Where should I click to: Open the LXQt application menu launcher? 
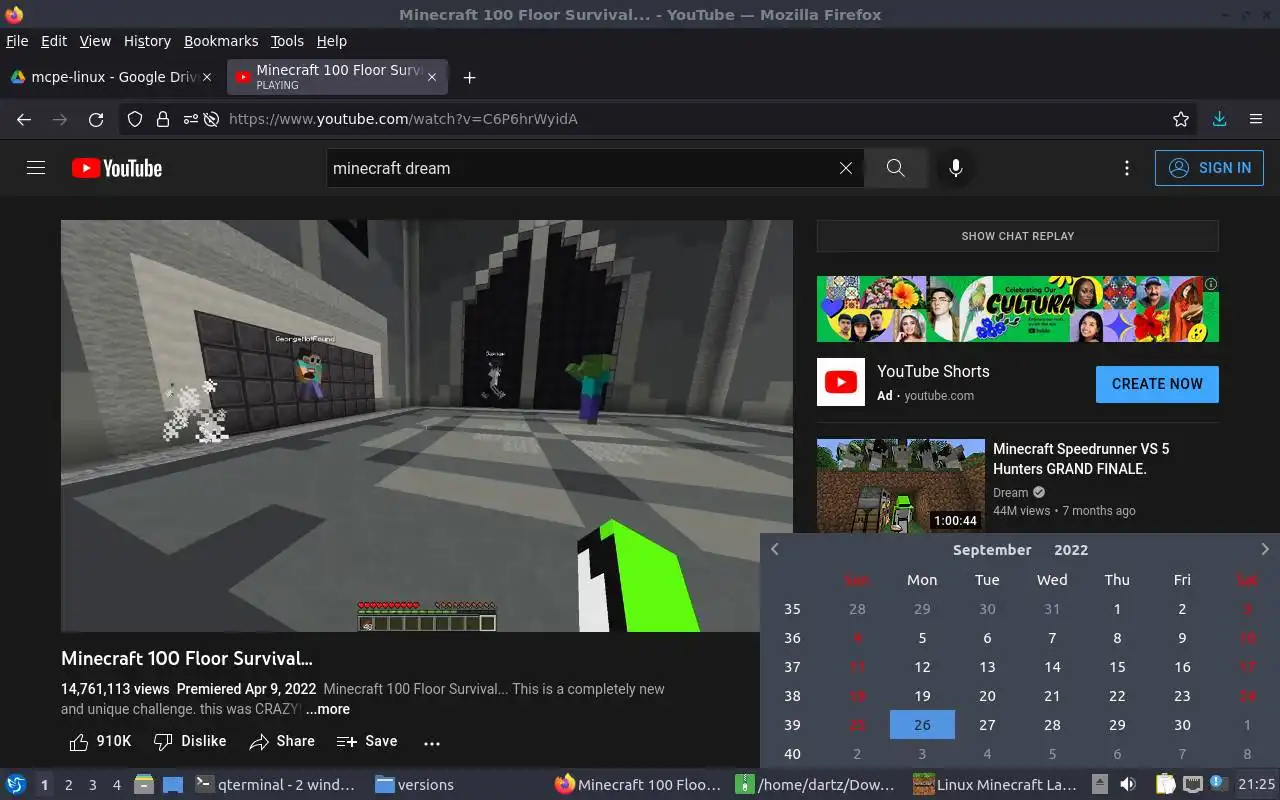click(x=15, y=784)
